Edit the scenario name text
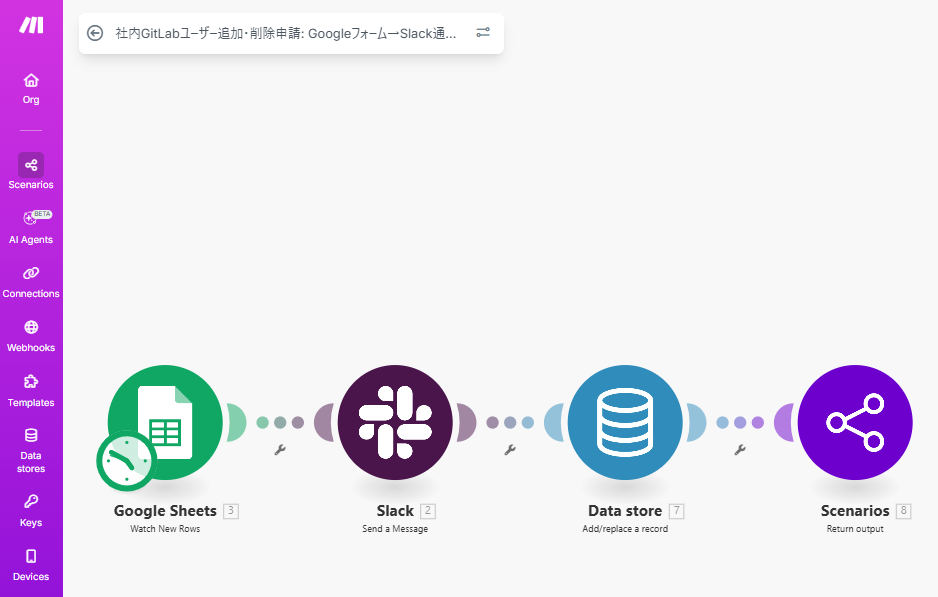This screenshot has height=597, width=938. 285,33
